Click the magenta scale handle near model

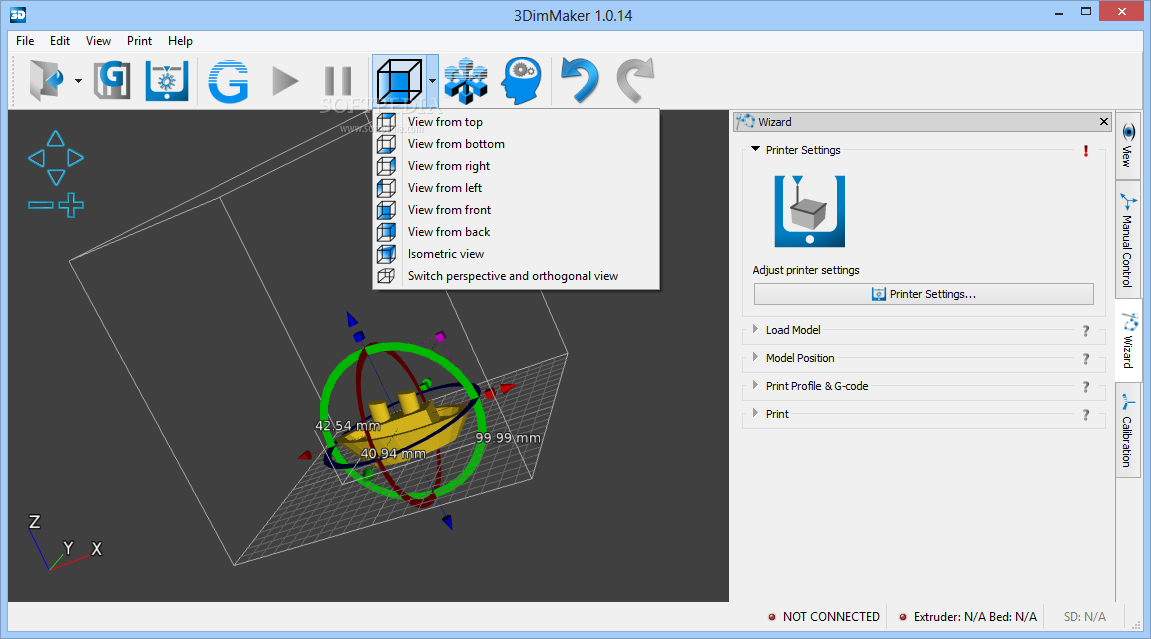coord(440,337)
